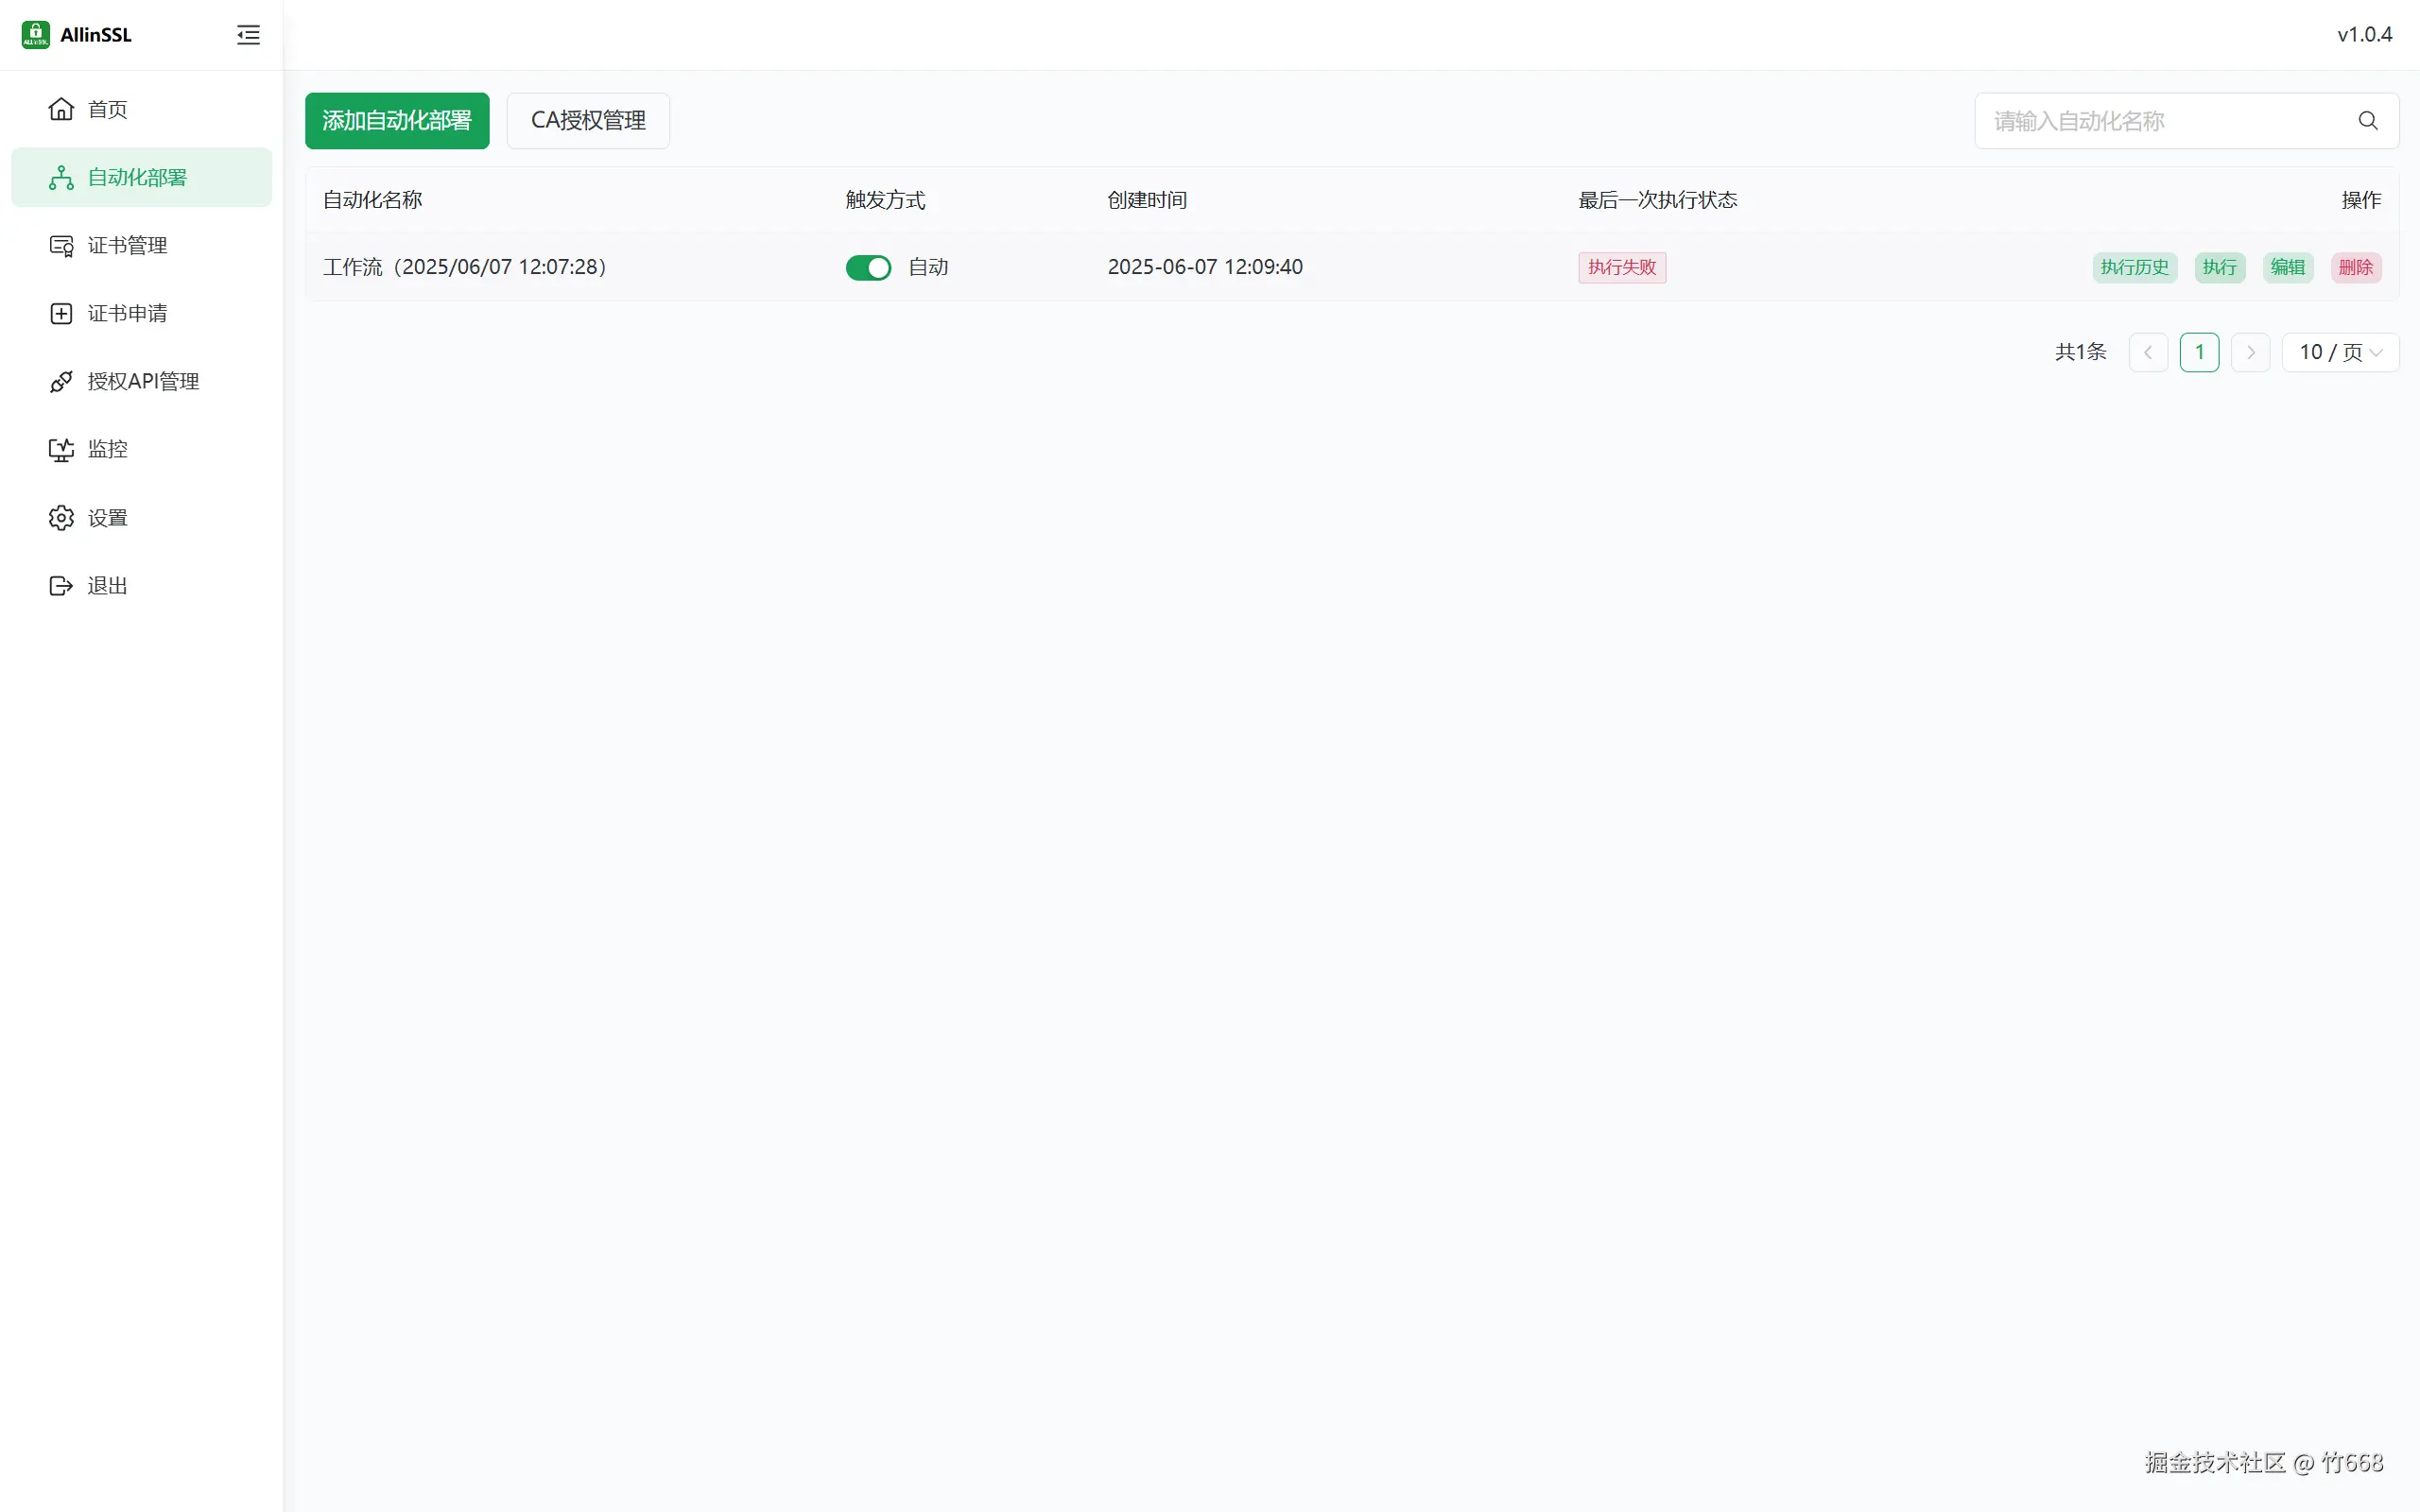Click the certificate management icon in the sidebar
This screenshot has width=2420, height=1512.
(61, 246)
